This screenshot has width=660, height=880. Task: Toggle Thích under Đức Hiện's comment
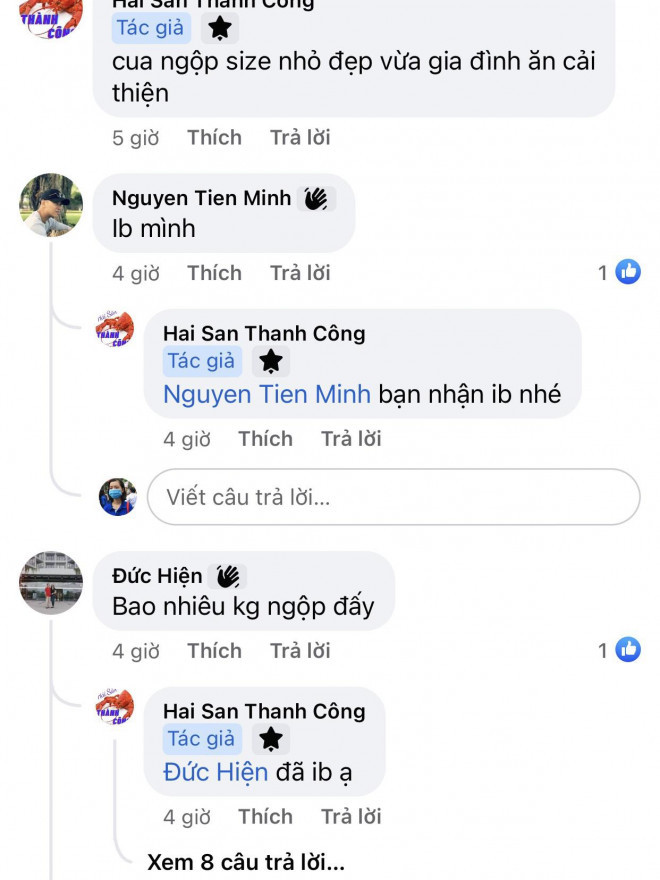click(214, 650)
